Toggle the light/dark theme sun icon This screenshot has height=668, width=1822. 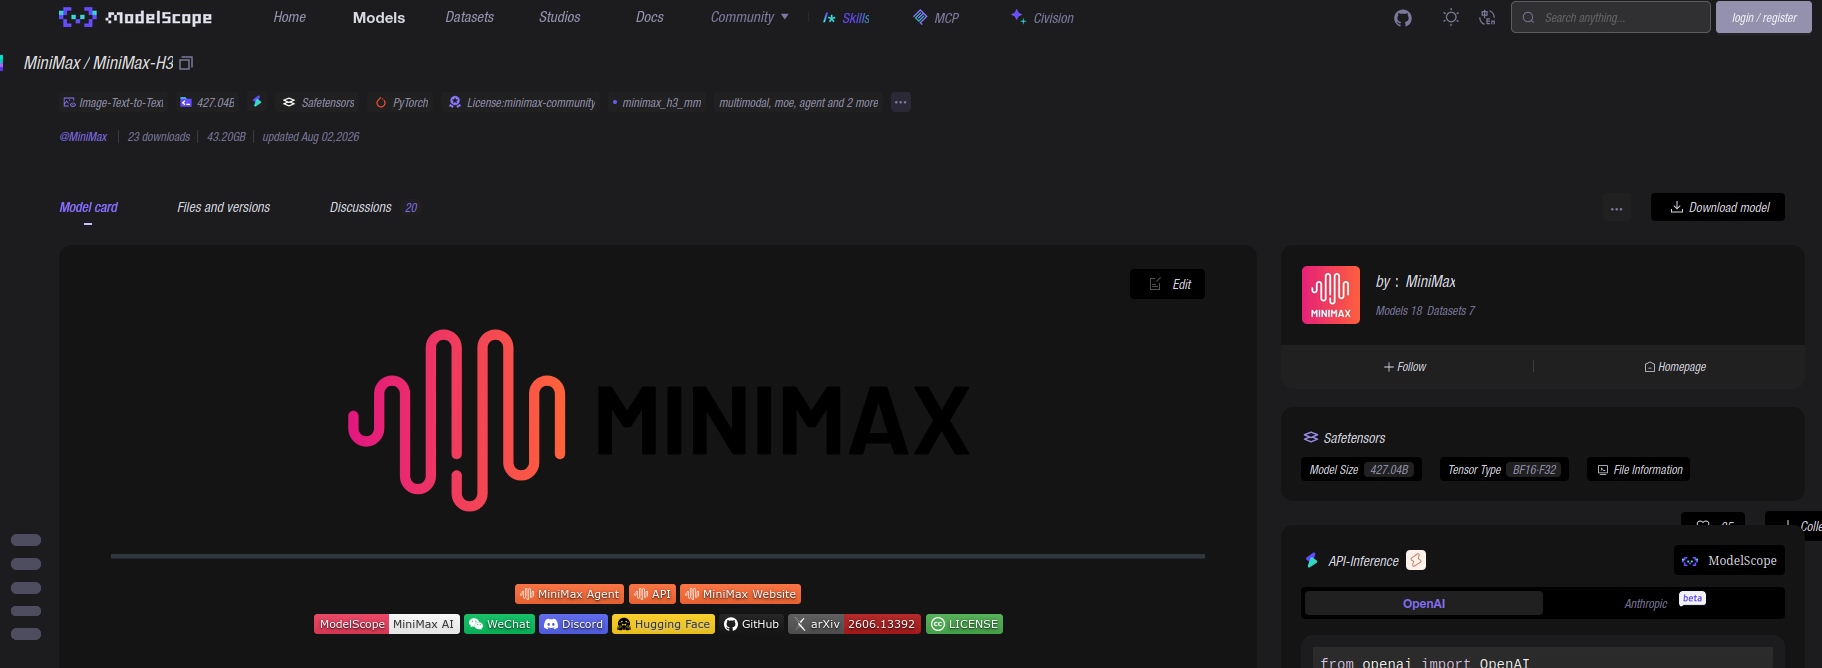1451,18
